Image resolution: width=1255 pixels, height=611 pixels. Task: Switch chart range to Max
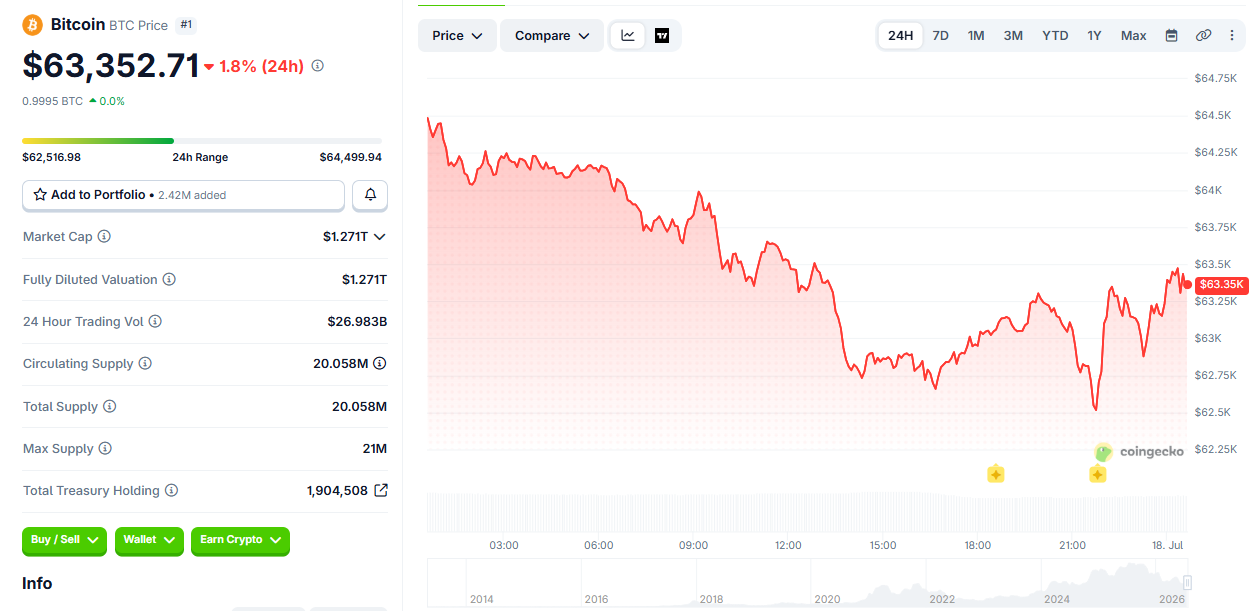coord(1133,36)
